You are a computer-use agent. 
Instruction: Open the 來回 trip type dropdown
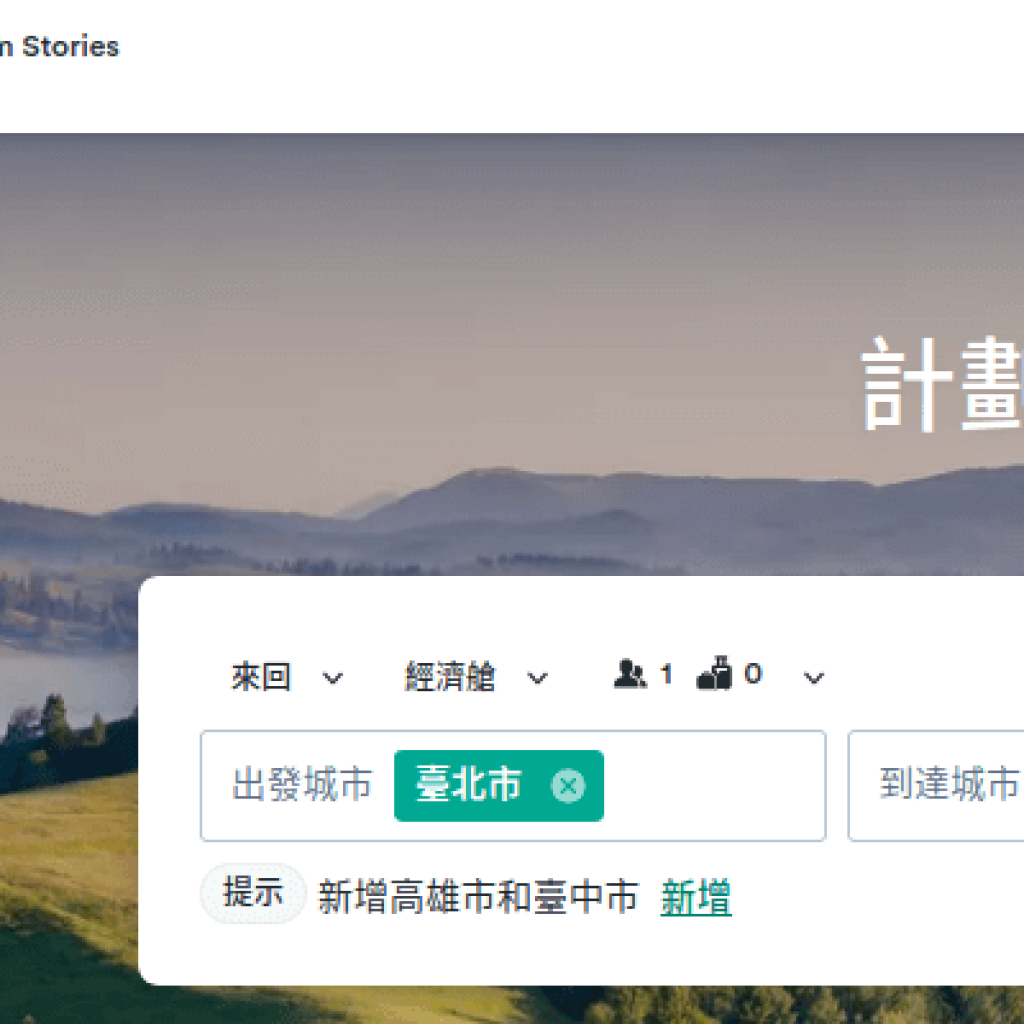[286, 677]
